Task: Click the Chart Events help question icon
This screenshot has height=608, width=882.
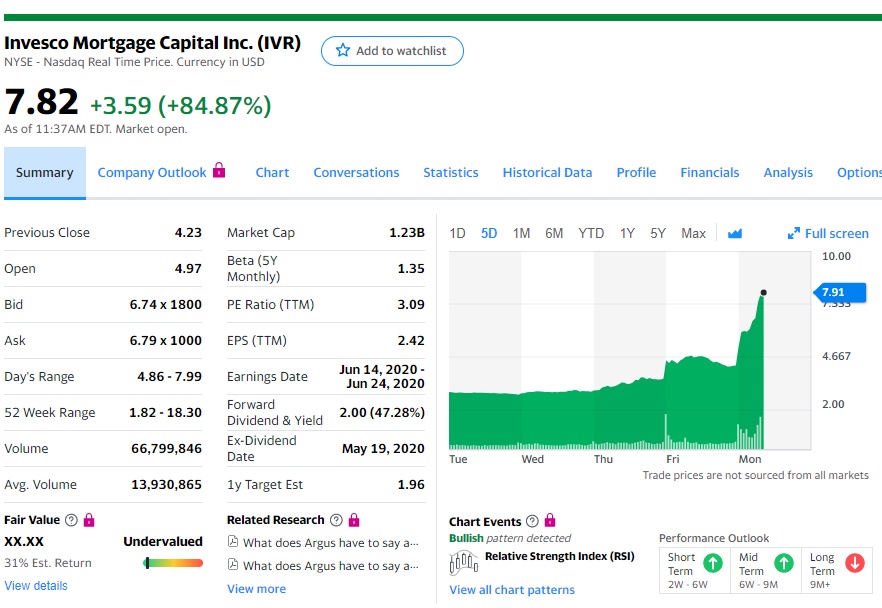Action: pos(532,521)
